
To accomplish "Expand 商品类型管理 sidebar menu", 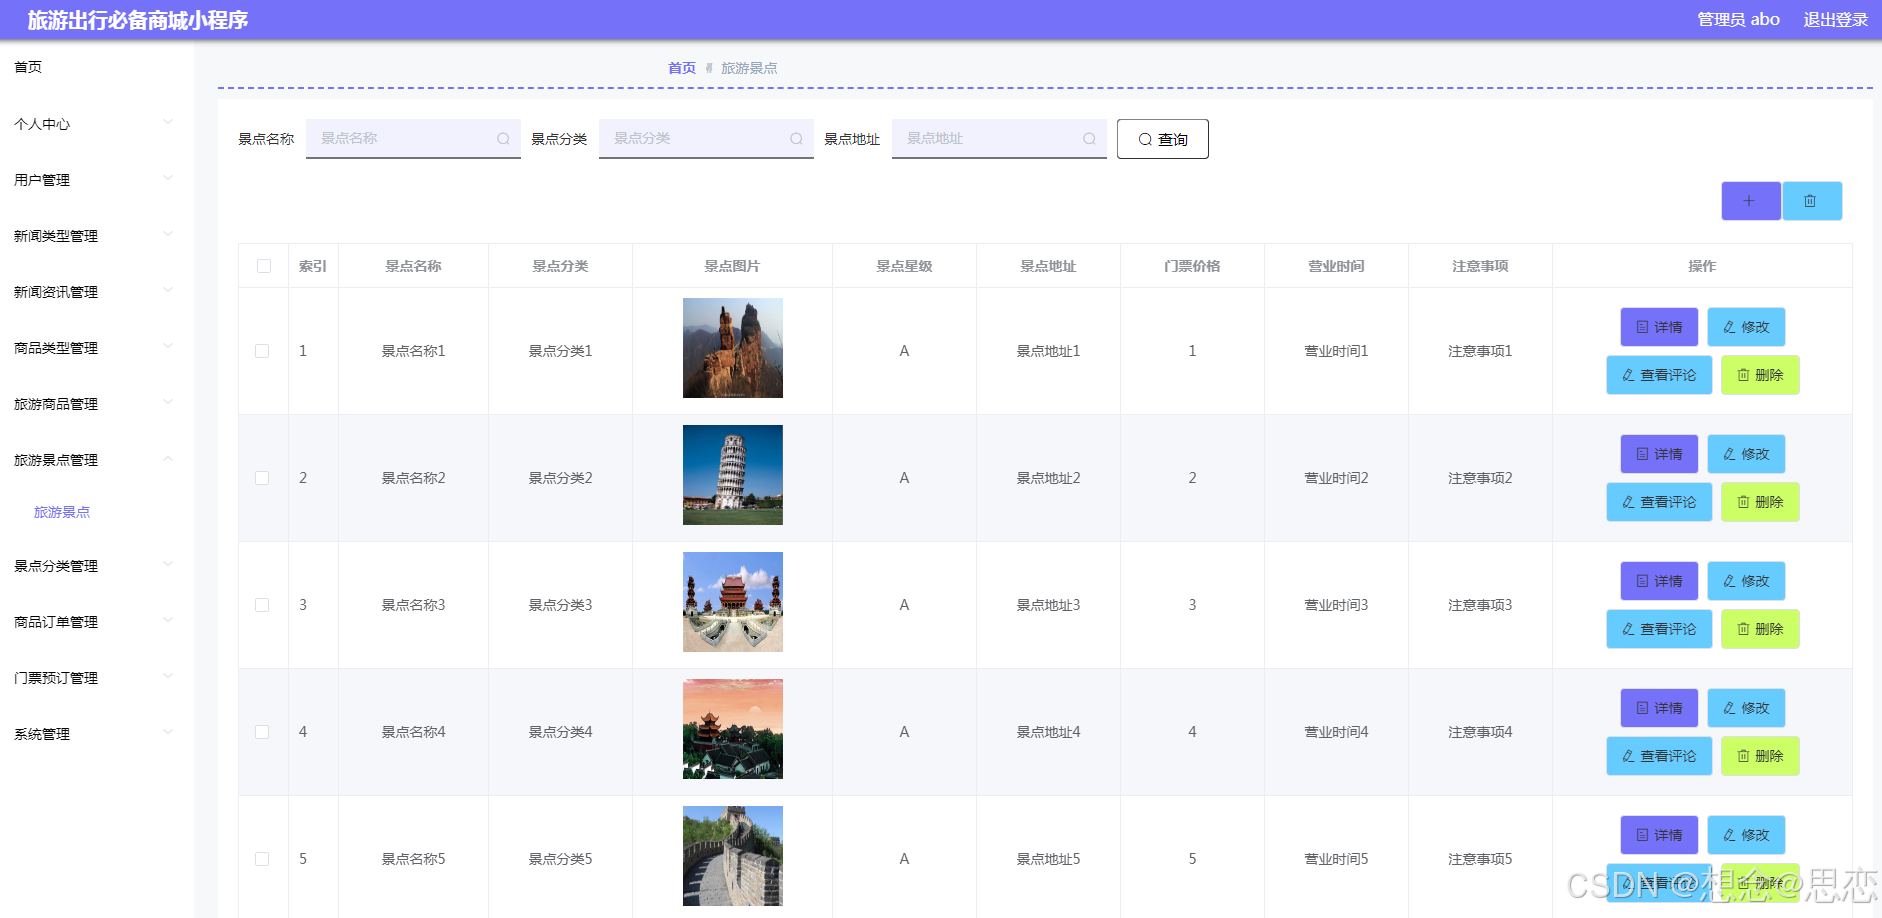I will click(x=97, y=348).
